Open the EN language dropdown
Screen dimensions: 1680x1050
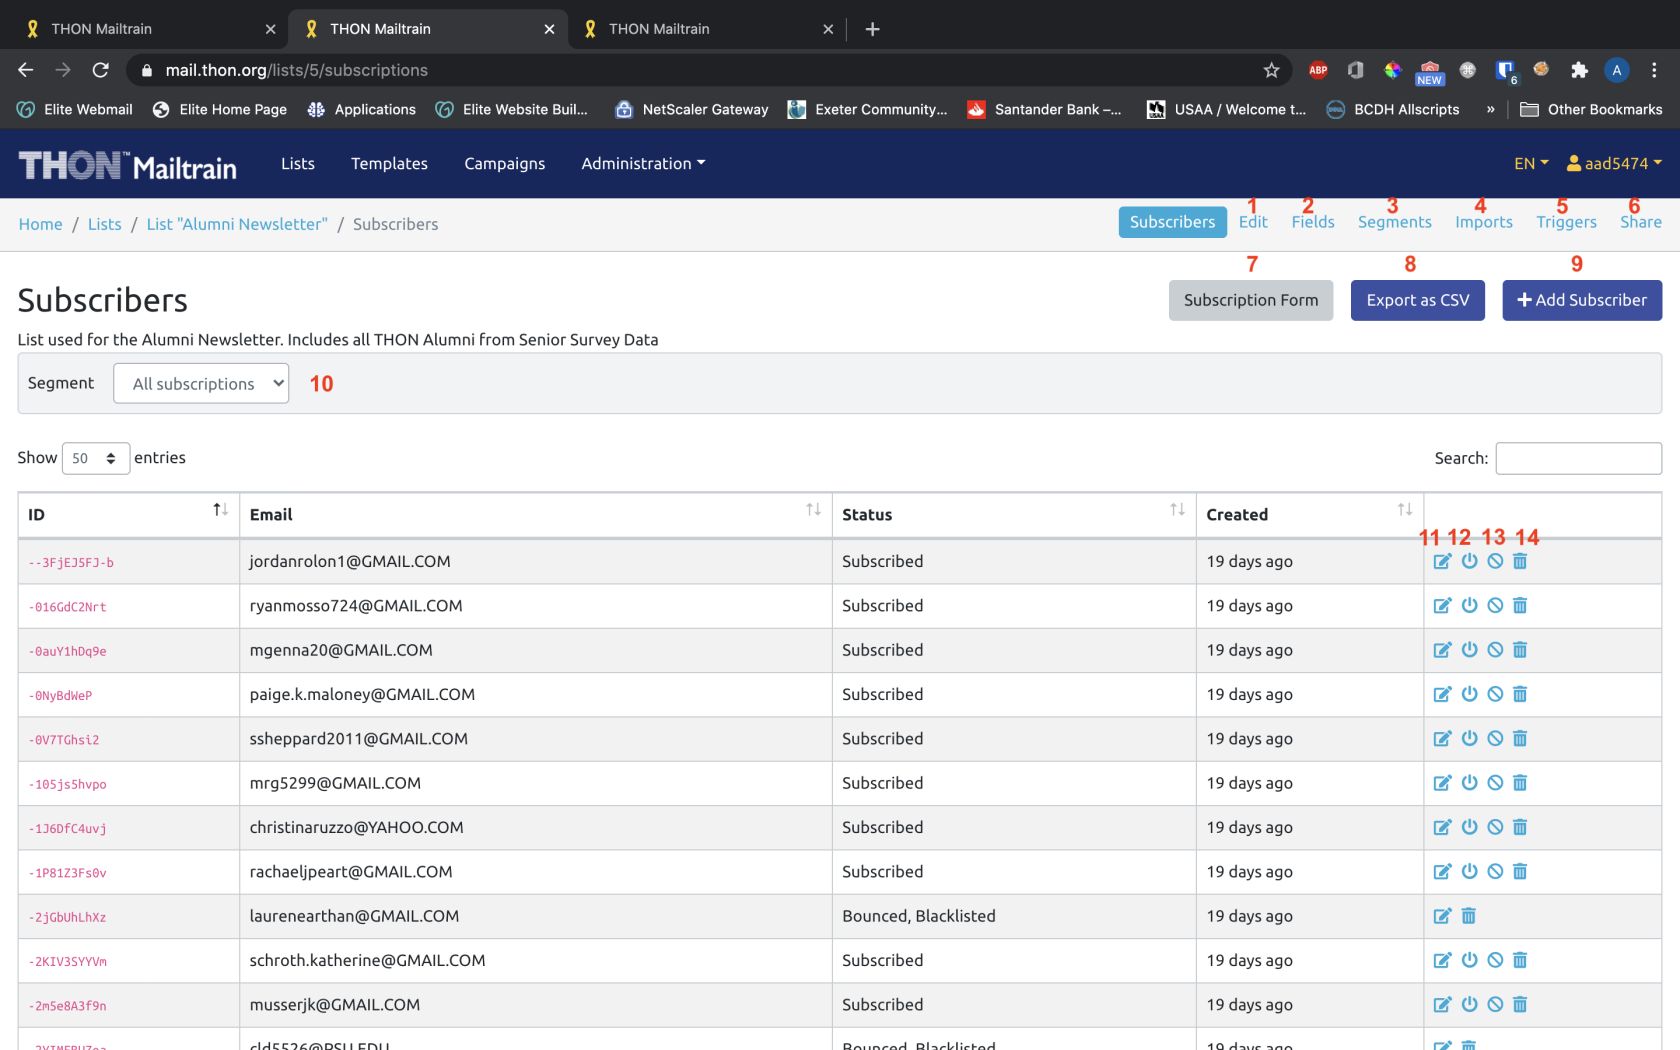click(x=1531, y=163)
